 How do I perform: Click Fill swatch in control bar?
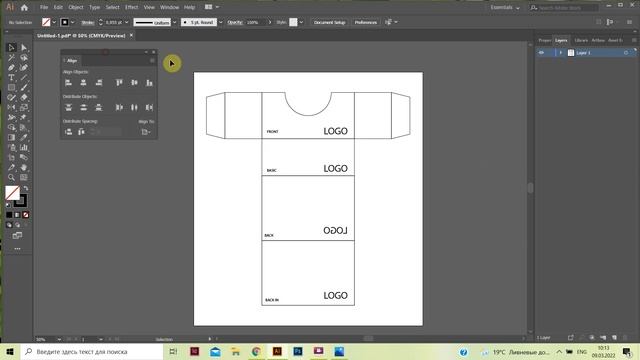tap(46, 22)
